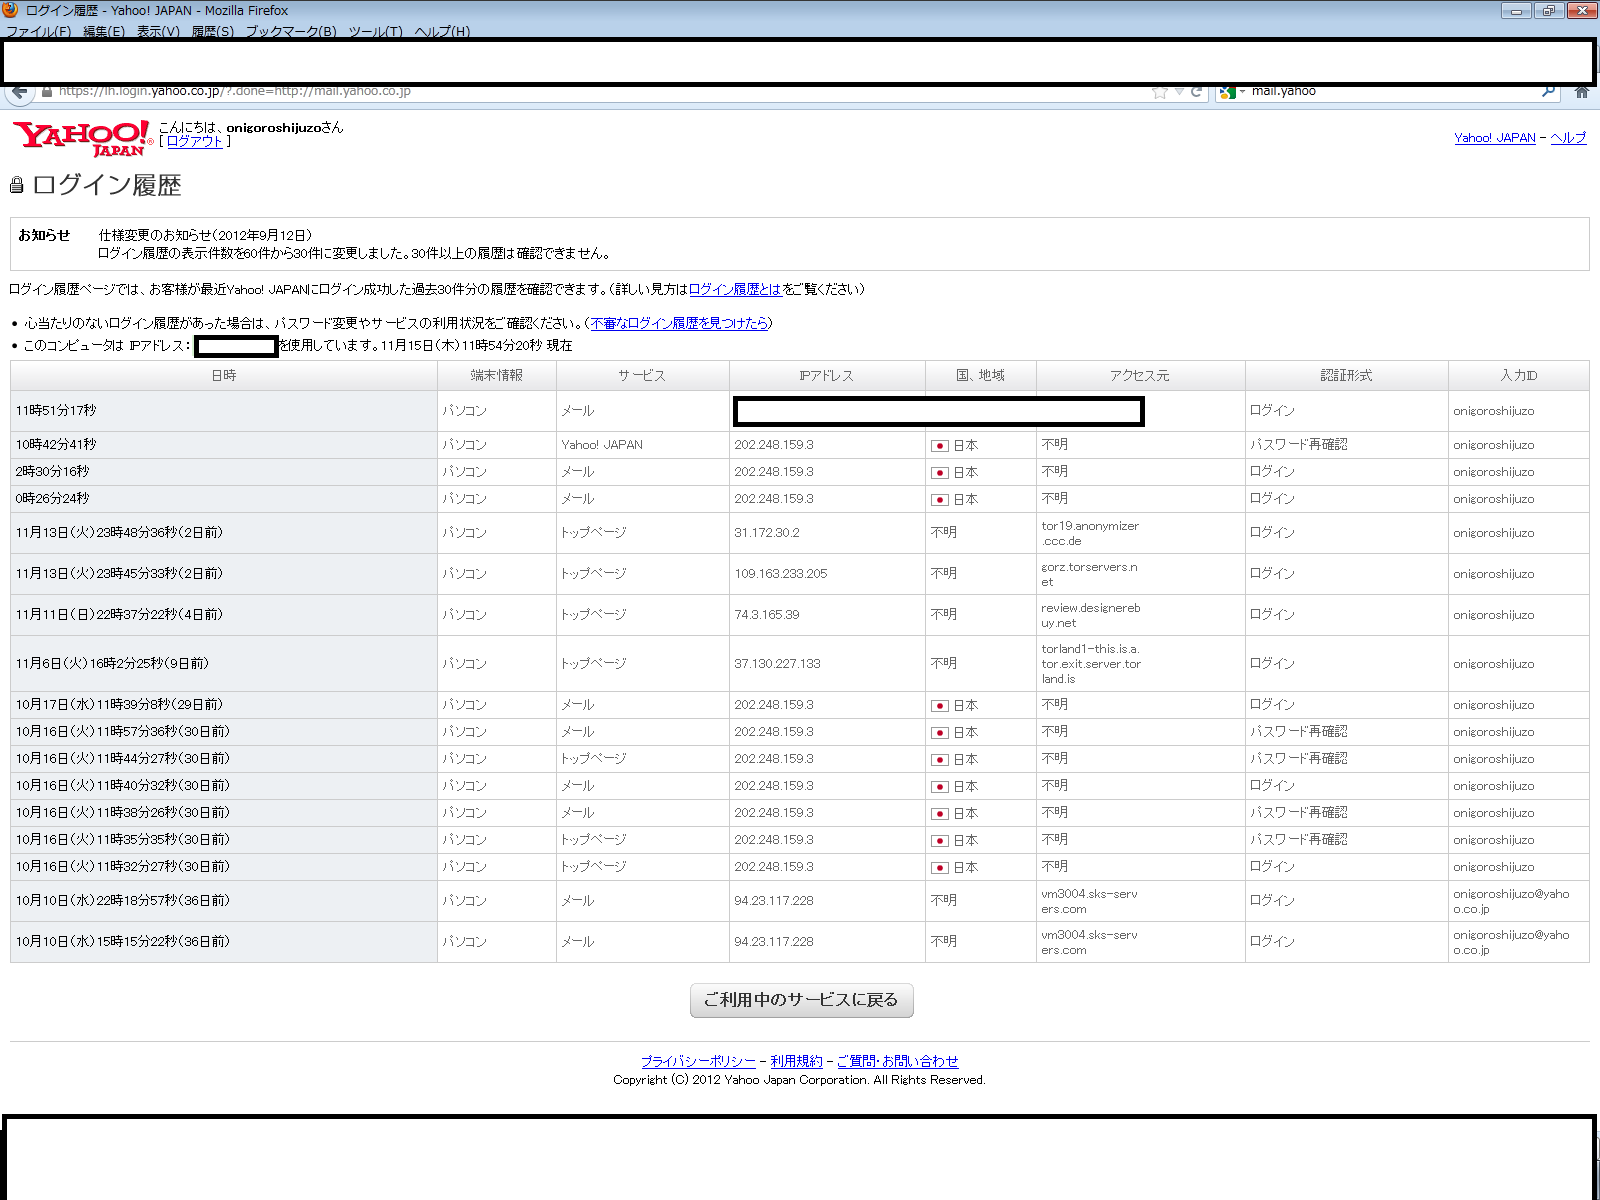Click the 認証形式 column header

click(1346, 375)
